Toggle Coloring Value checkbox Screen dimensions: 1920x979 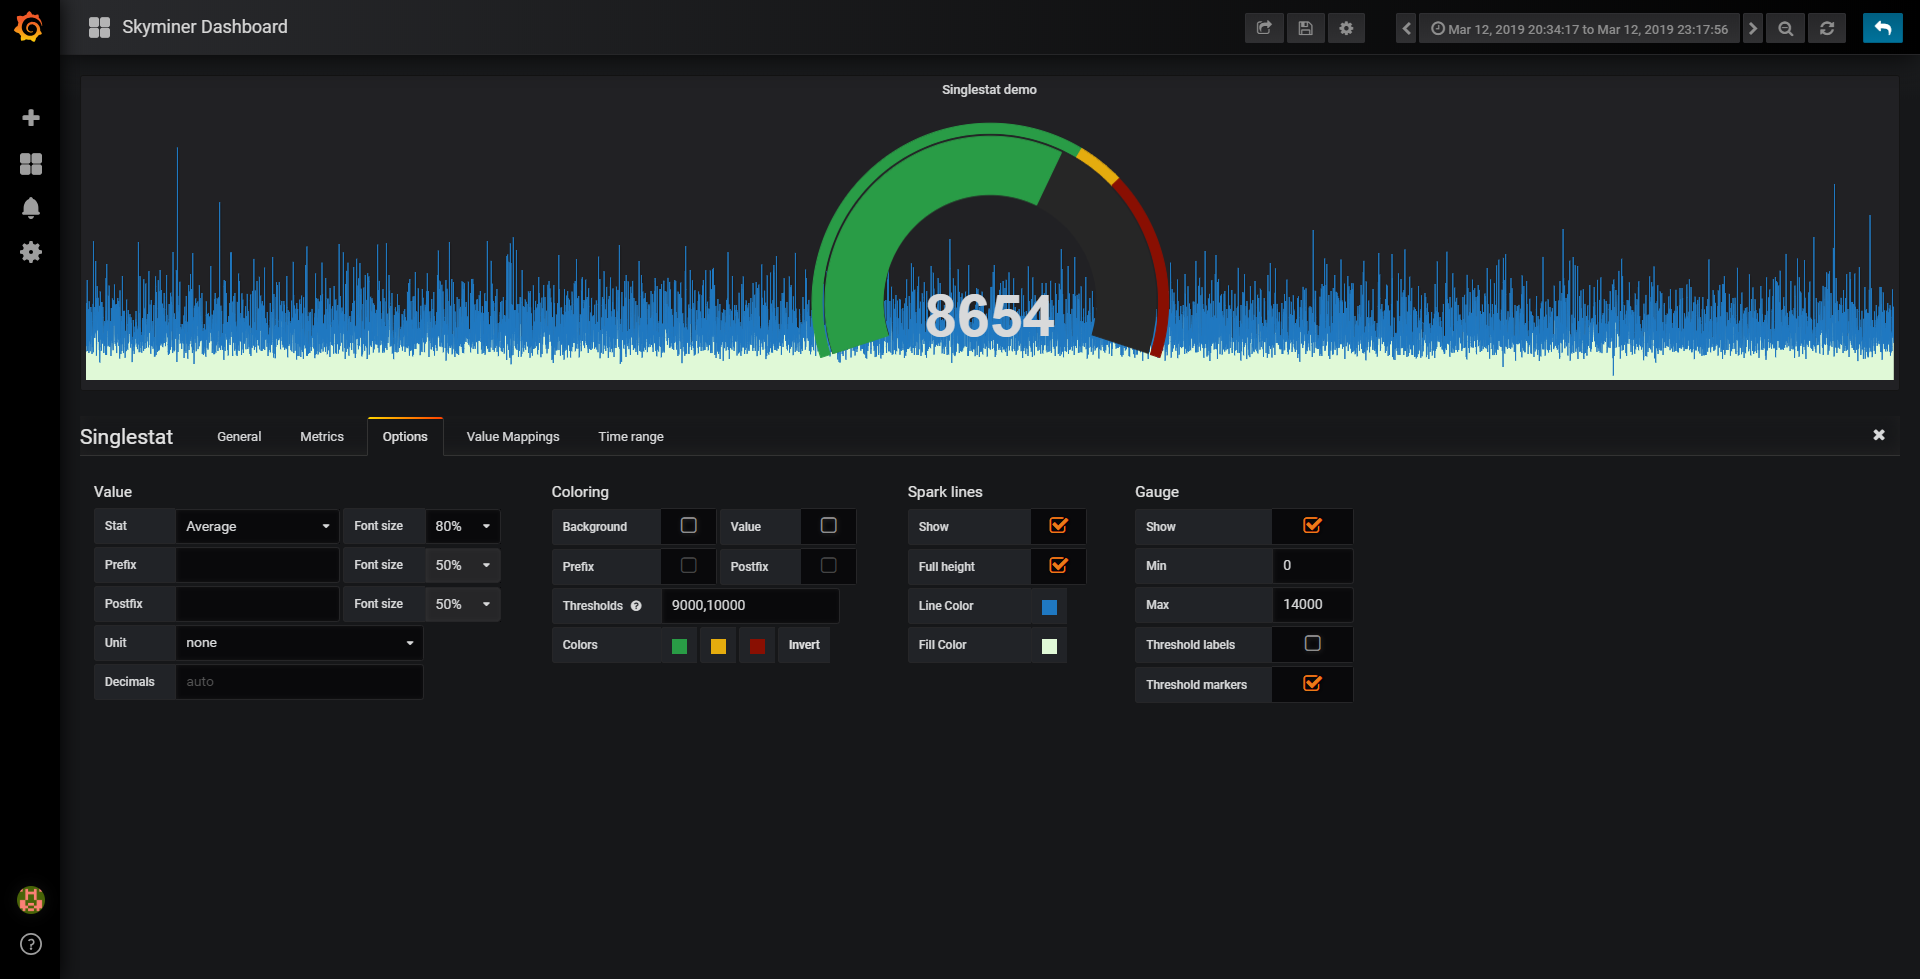(x=829, y=526)
